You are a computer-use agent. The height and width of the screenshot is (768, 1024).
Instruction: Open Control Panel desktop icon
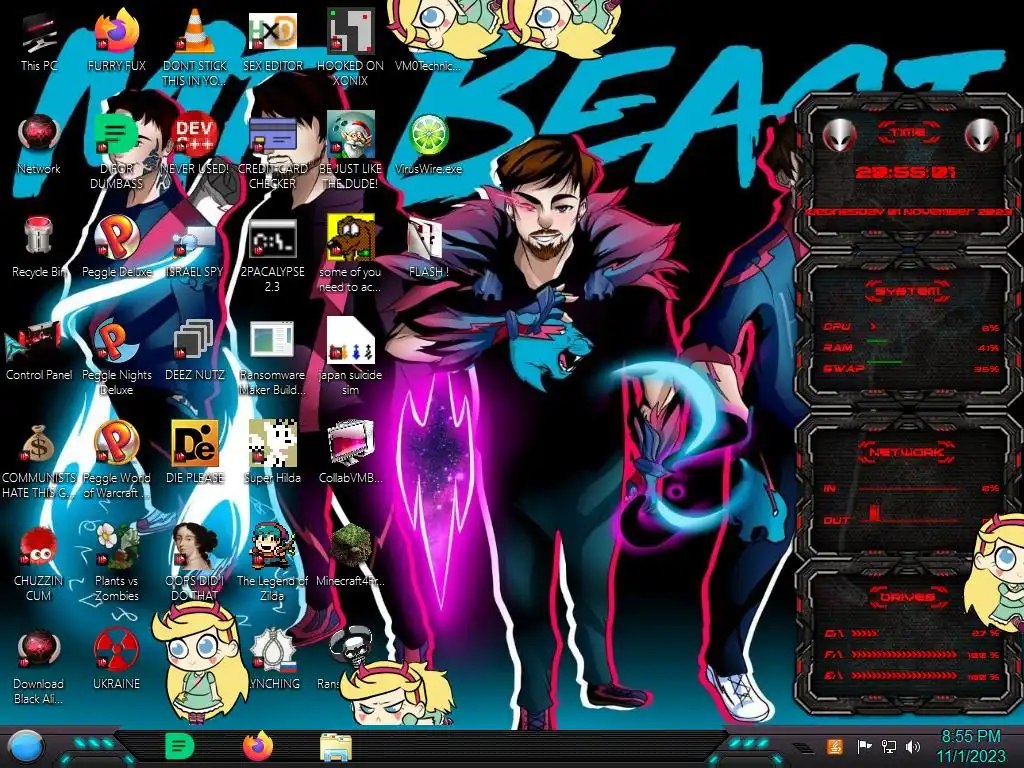click(x=39, y=351)
